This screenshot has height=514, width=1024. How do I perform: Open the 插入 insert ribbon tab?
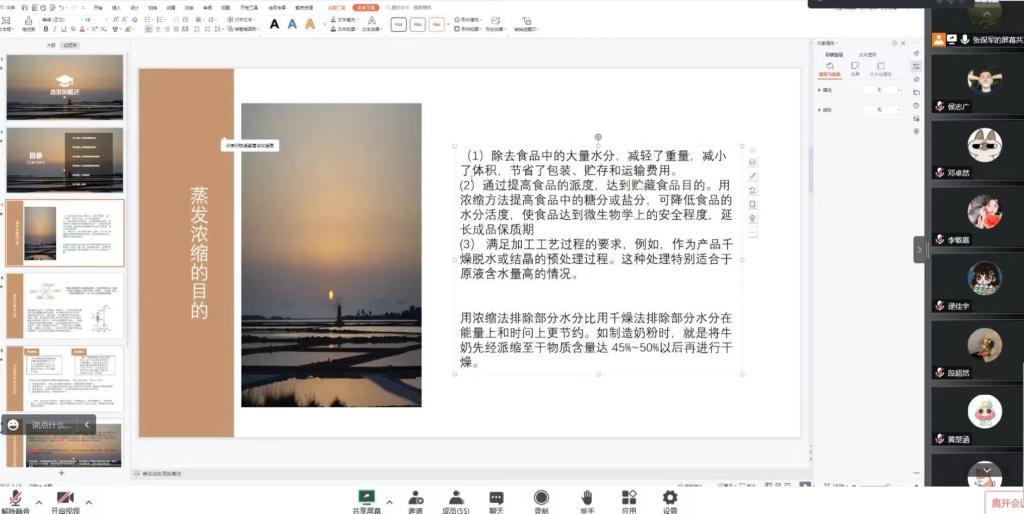(117, 8)
